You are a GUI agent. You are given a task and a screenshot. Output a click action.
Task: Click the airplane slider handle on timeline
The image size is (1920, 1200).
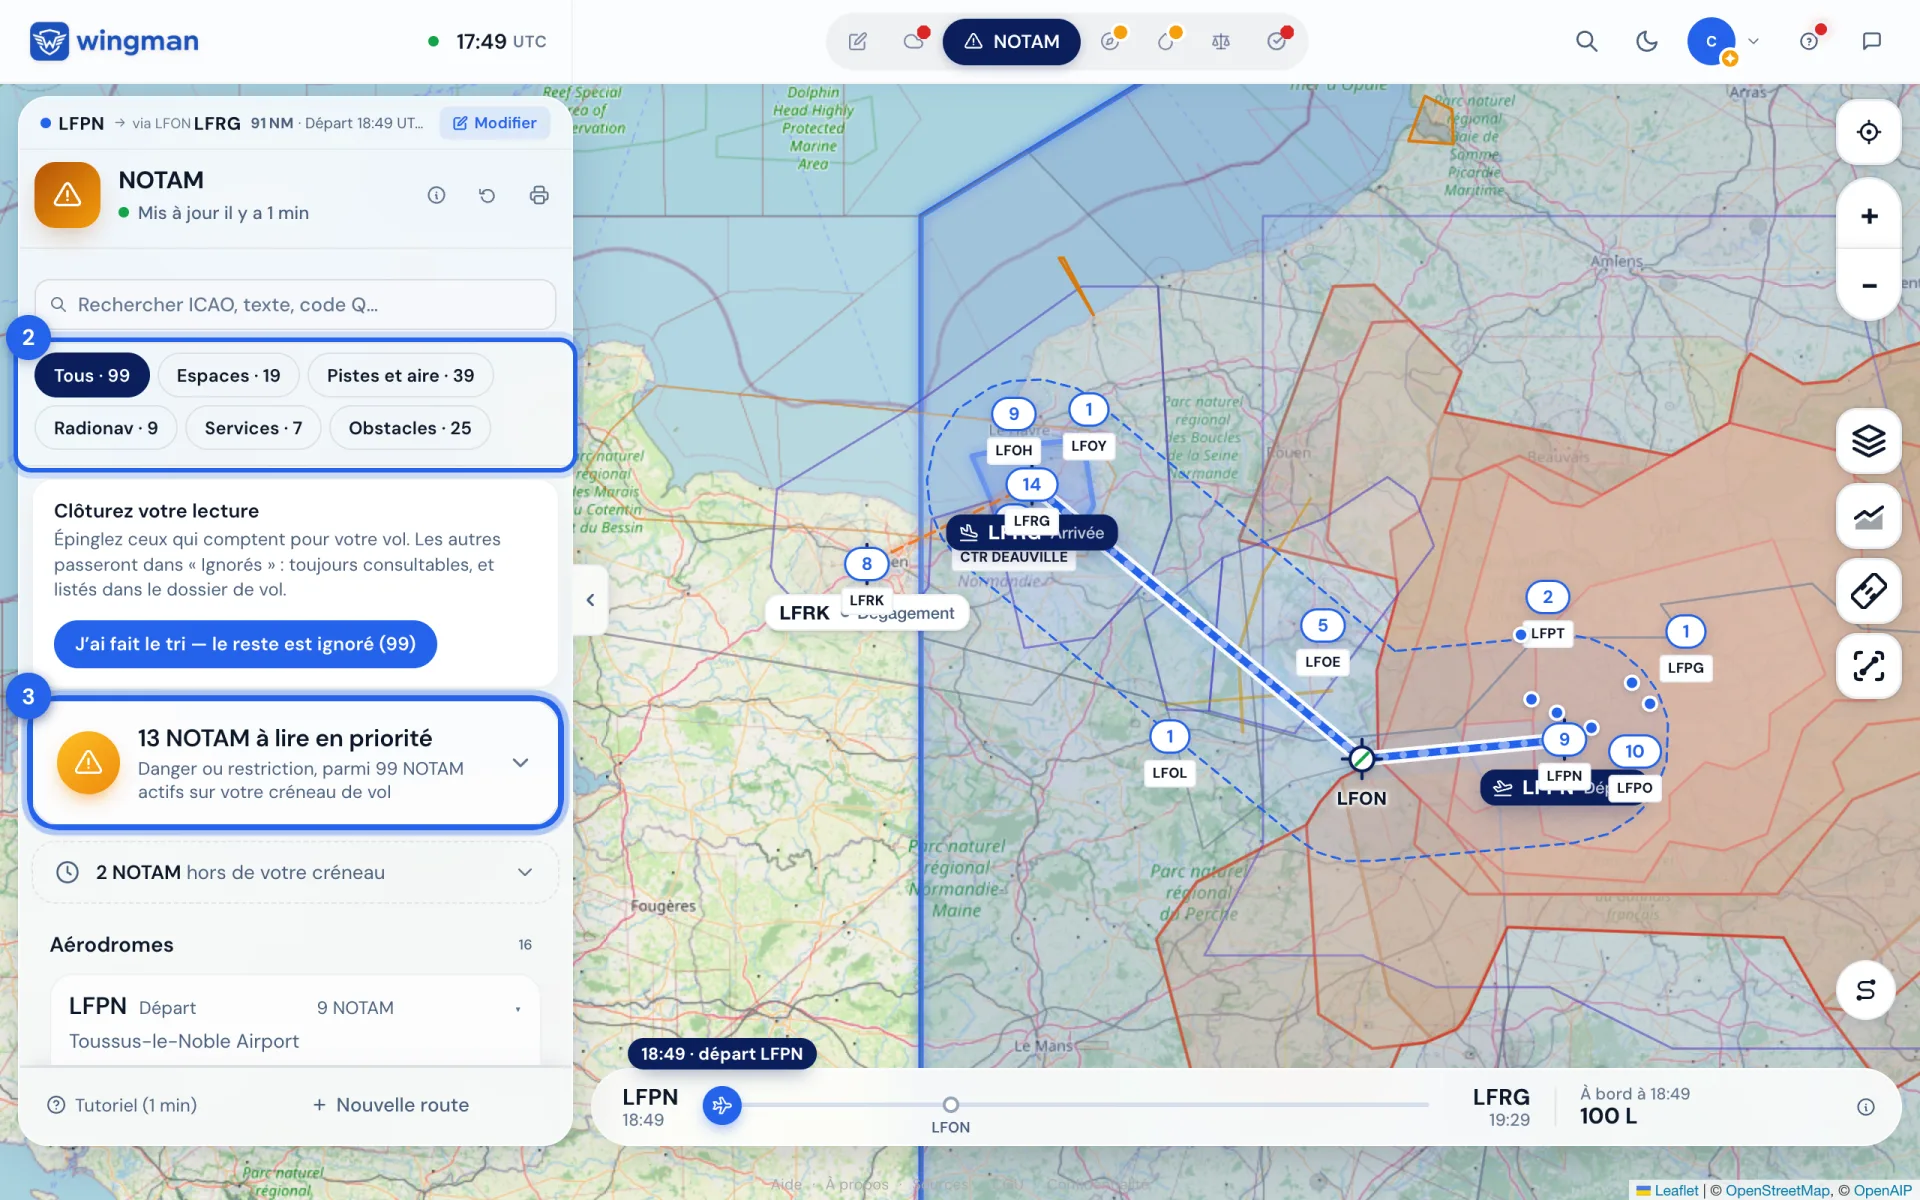tap(722, 1105)
